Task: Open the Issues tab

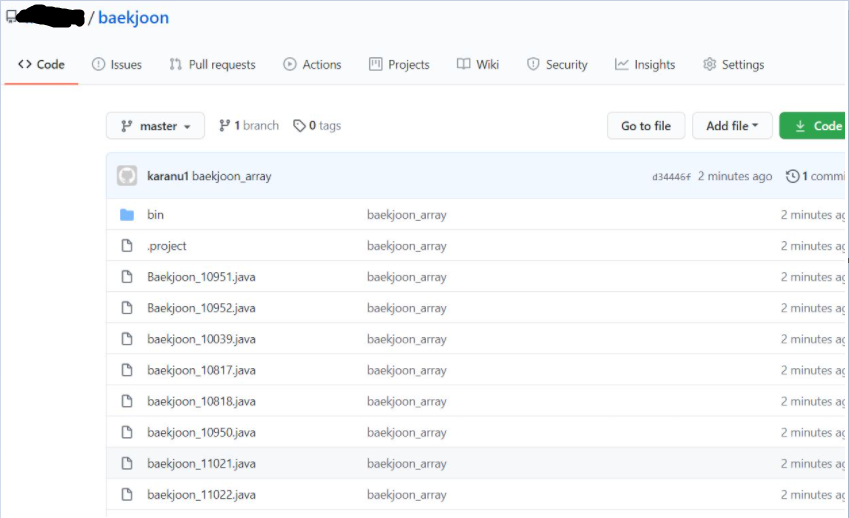Action: pyautogui.click(x=116, y=64)
